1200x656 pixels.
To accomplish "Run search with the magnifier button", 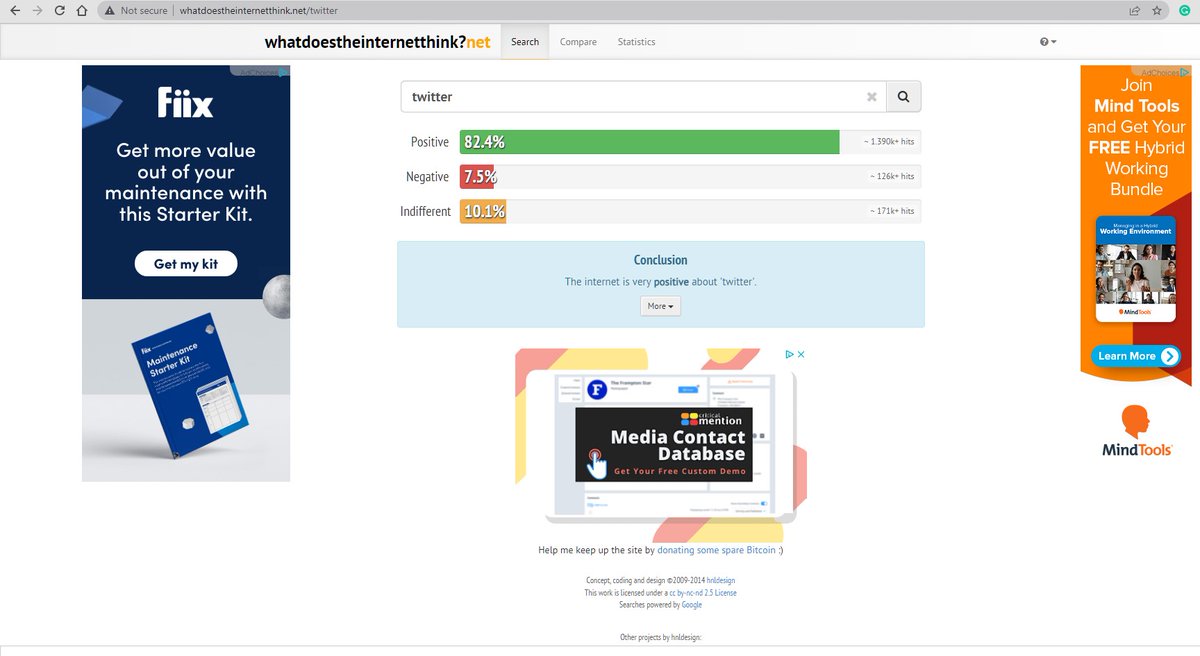I will [903, 97].
